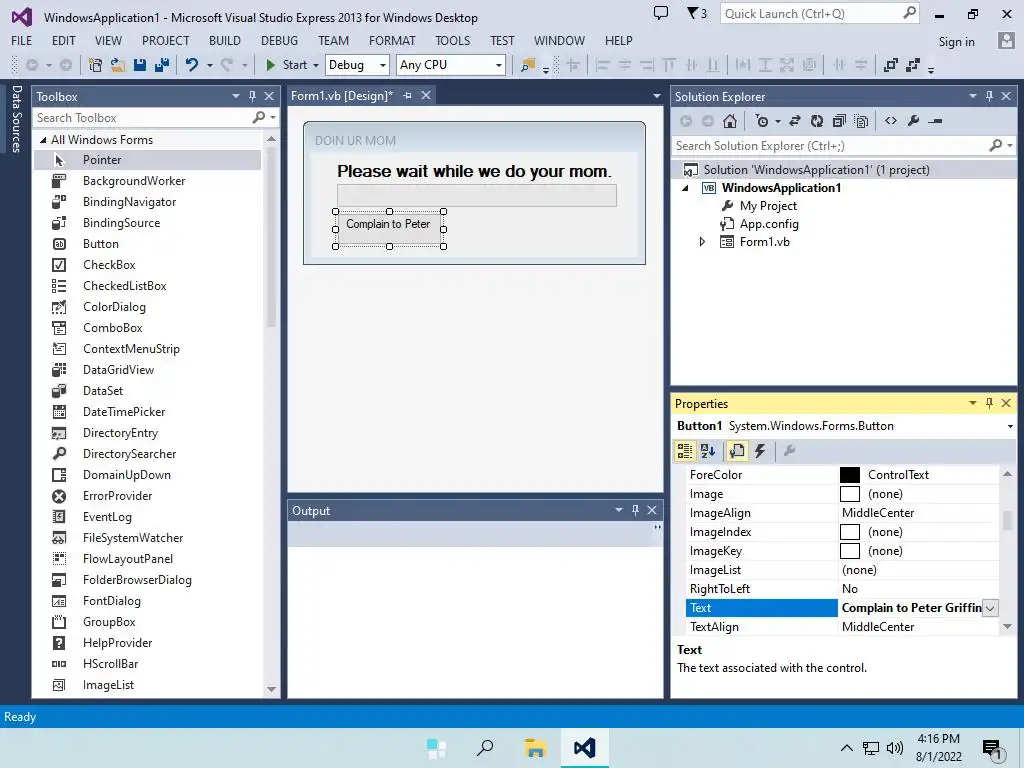
Task: Click the search magnifier in Solution Explorer box
Action: click(995, 146)
